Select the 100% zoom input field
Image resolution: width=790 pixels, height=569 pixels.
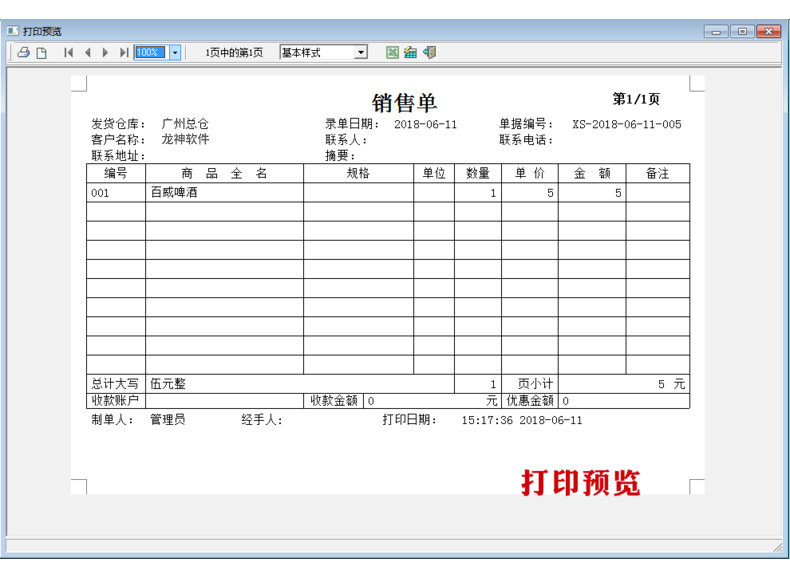150,52
